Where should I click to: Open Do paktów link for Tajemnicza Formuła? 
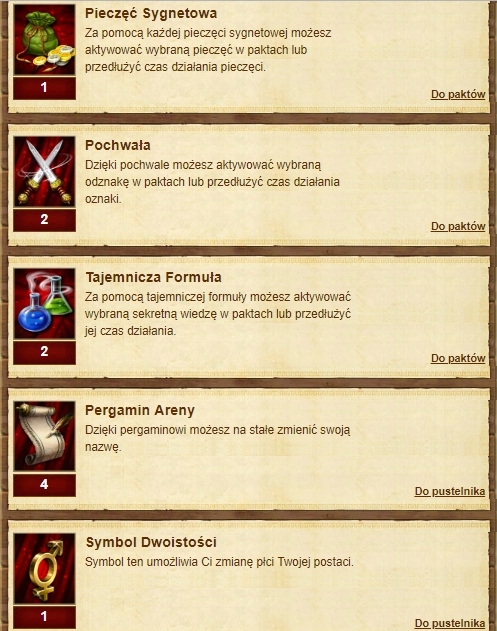coord(458,358)
